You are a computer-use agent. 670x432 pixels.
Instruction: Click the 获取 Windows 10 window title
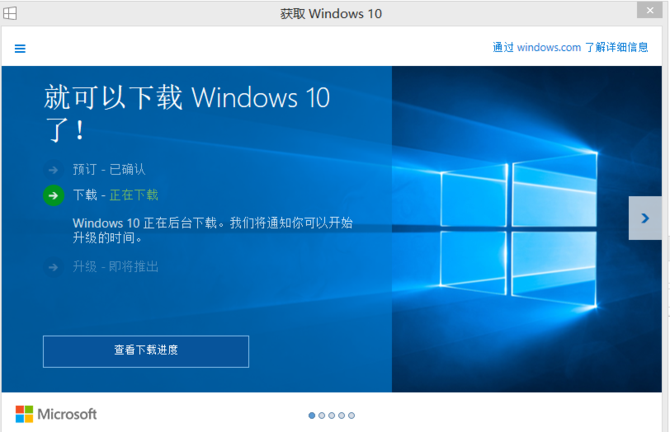click(x=331, y=14)
